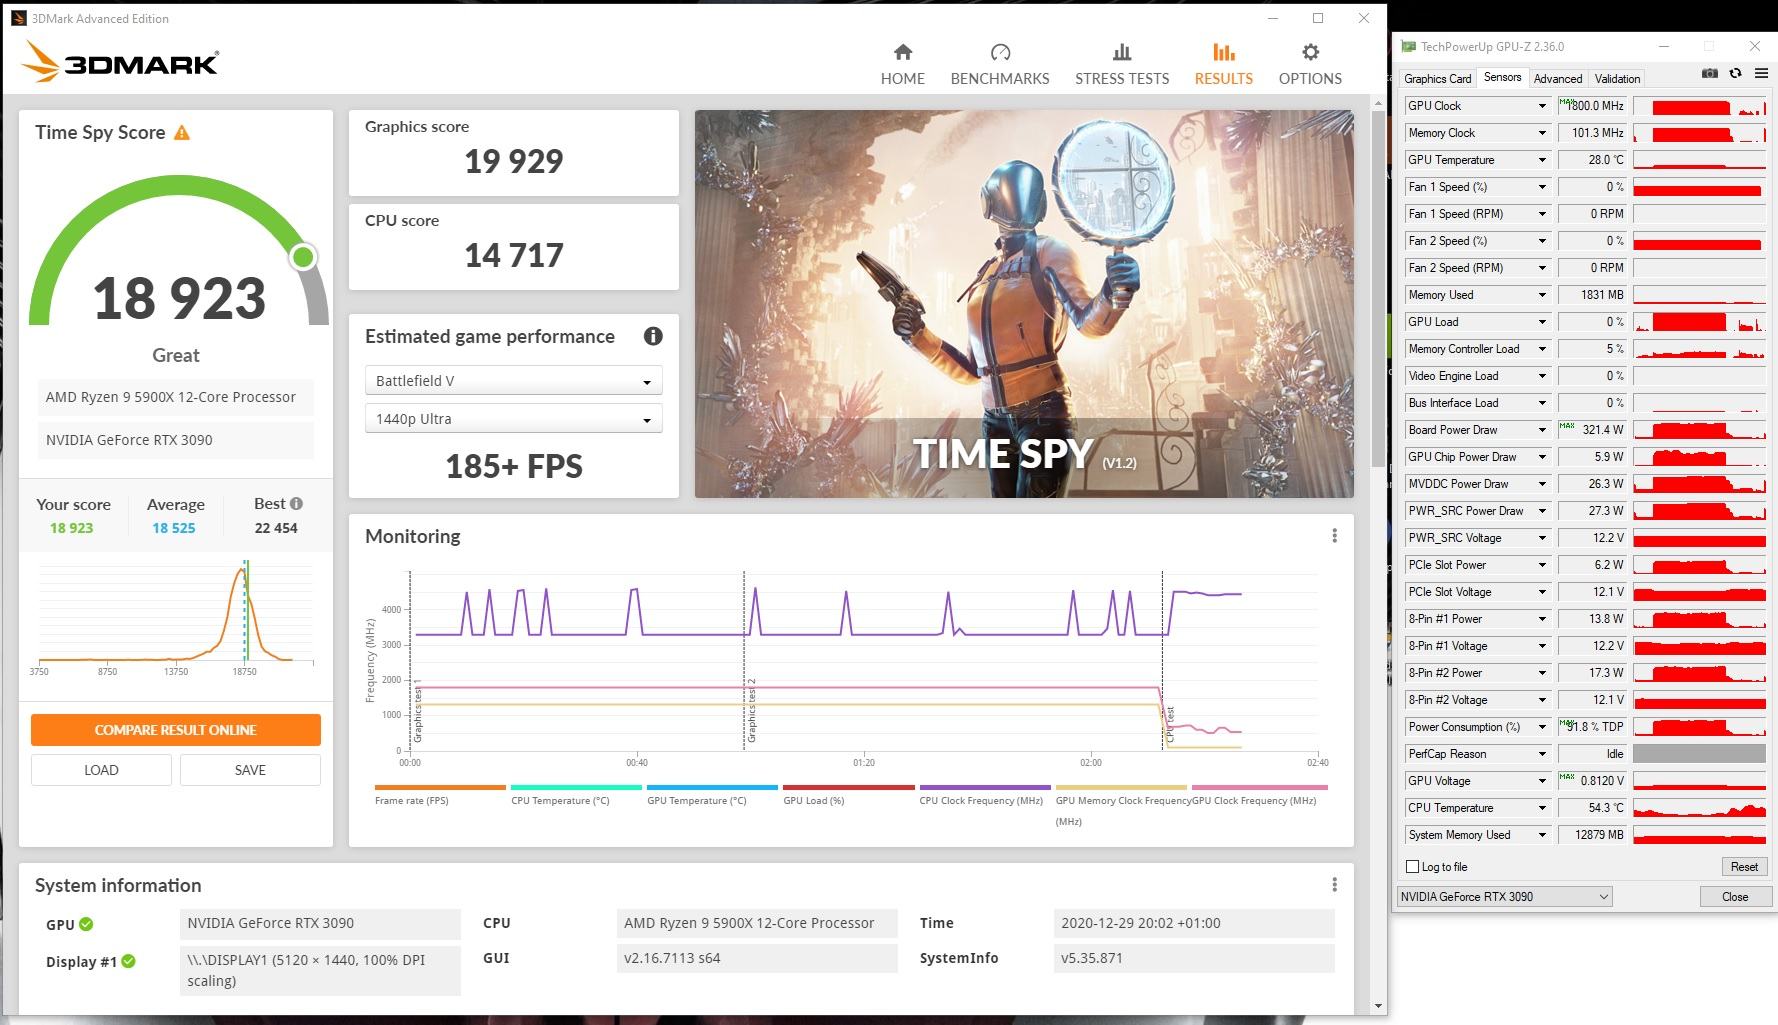Open the GPU-Z hamburger menu icon
Image resolution: width=1778 pixels, height=1025 pixels.
click(1761, 73)
